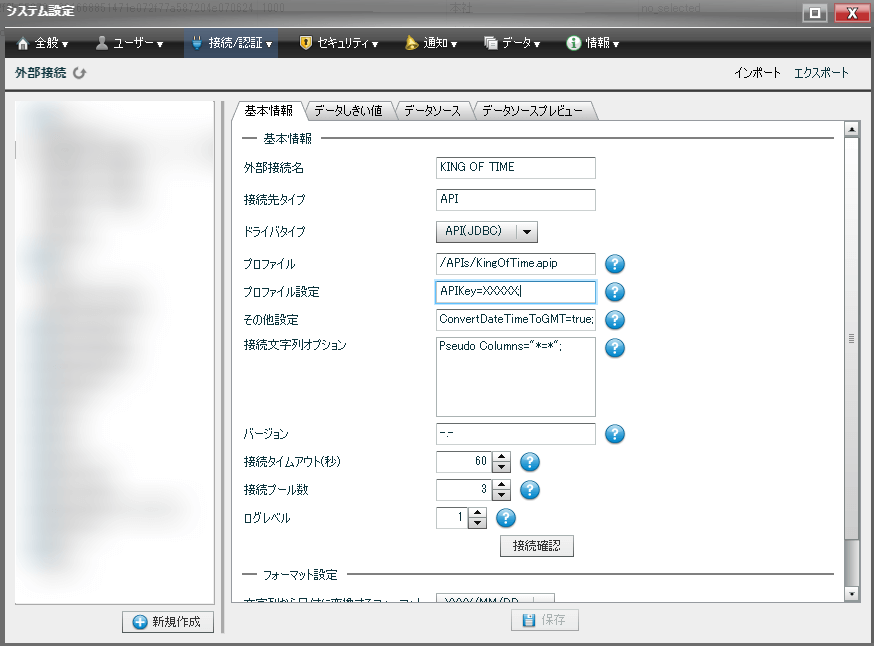
Task: Increase the 接続タイムアウト(秒) value
Action: tap(502, 456)
